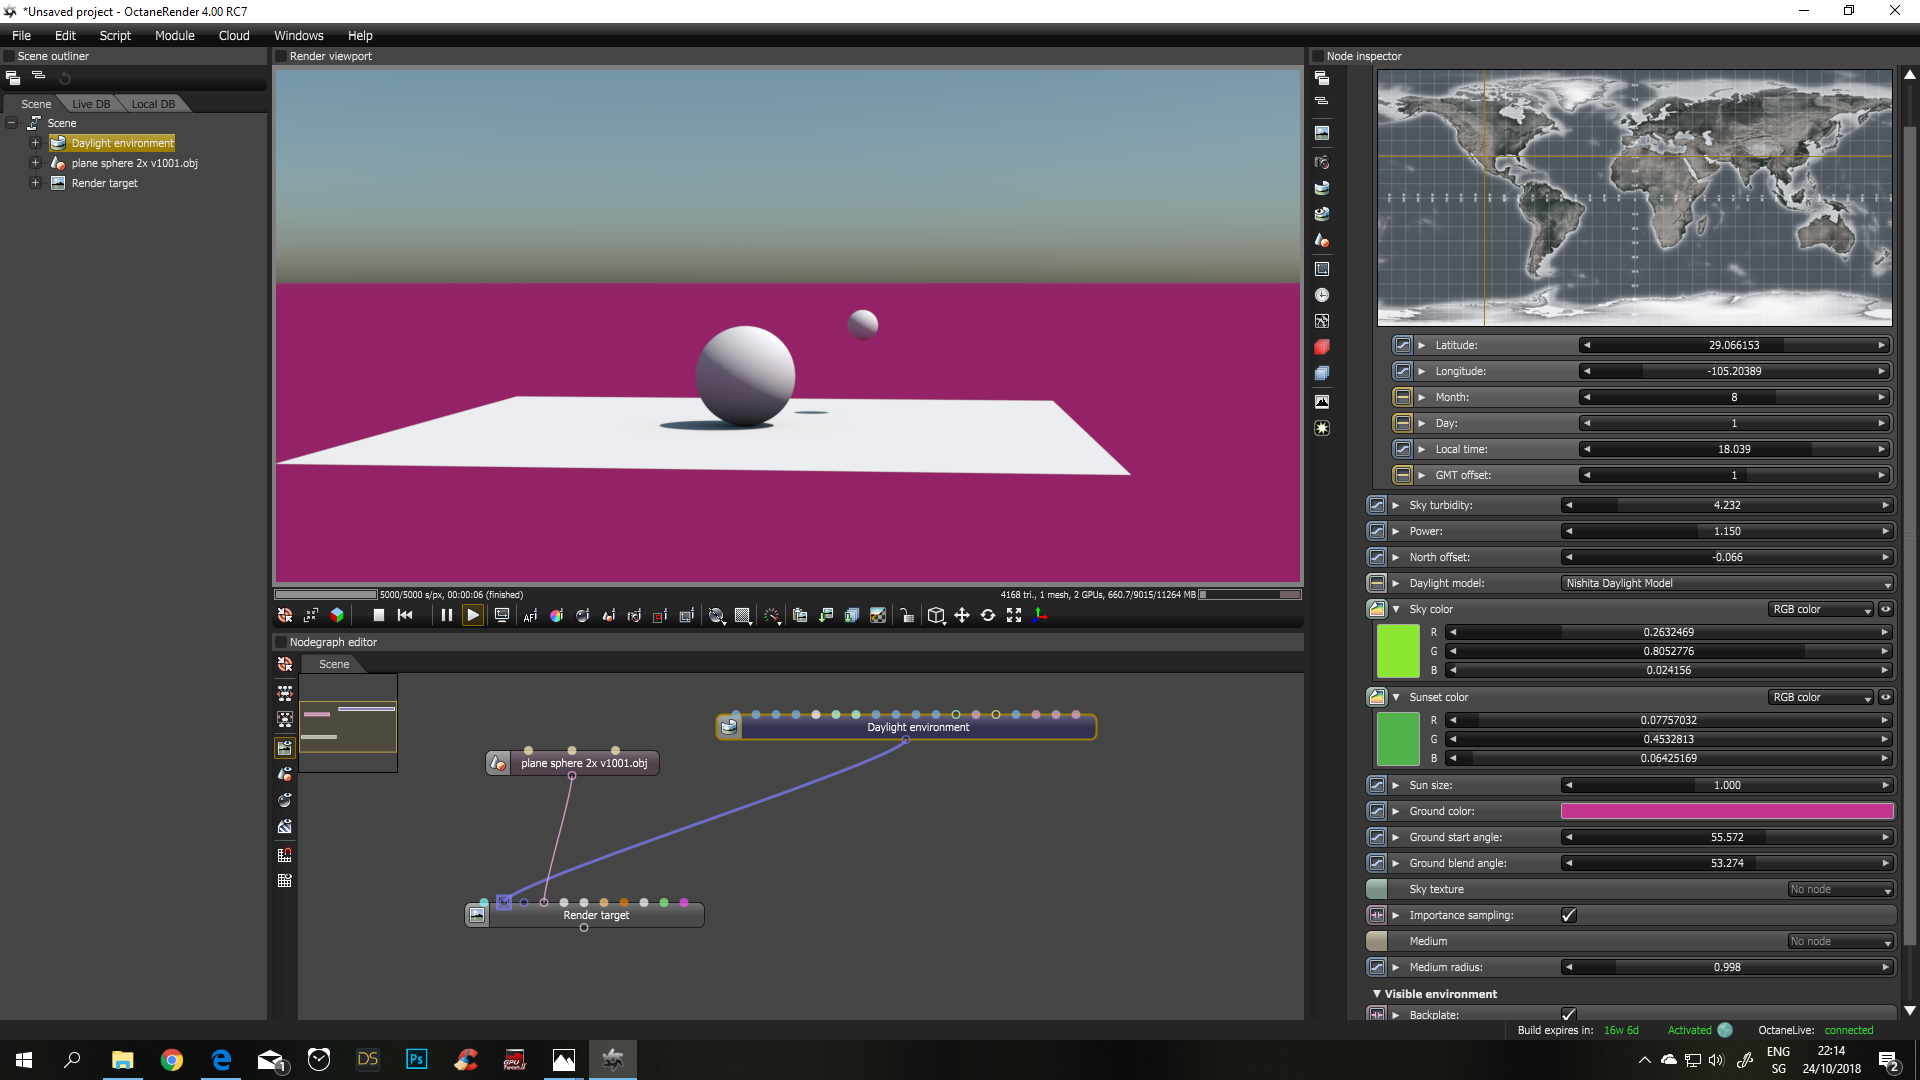The height and width of the screenshot is (1080, 1920).
Task: Click the pink Ground color swatch
Action: pos(1727,811)
